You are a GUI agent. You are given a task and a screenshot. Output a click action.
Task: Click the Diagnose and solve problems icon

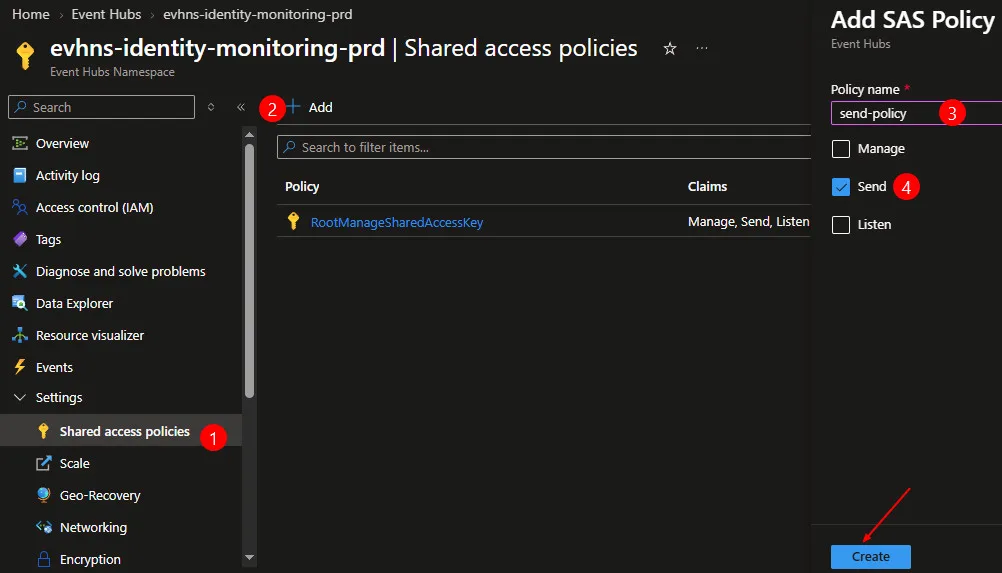(20, 271)
